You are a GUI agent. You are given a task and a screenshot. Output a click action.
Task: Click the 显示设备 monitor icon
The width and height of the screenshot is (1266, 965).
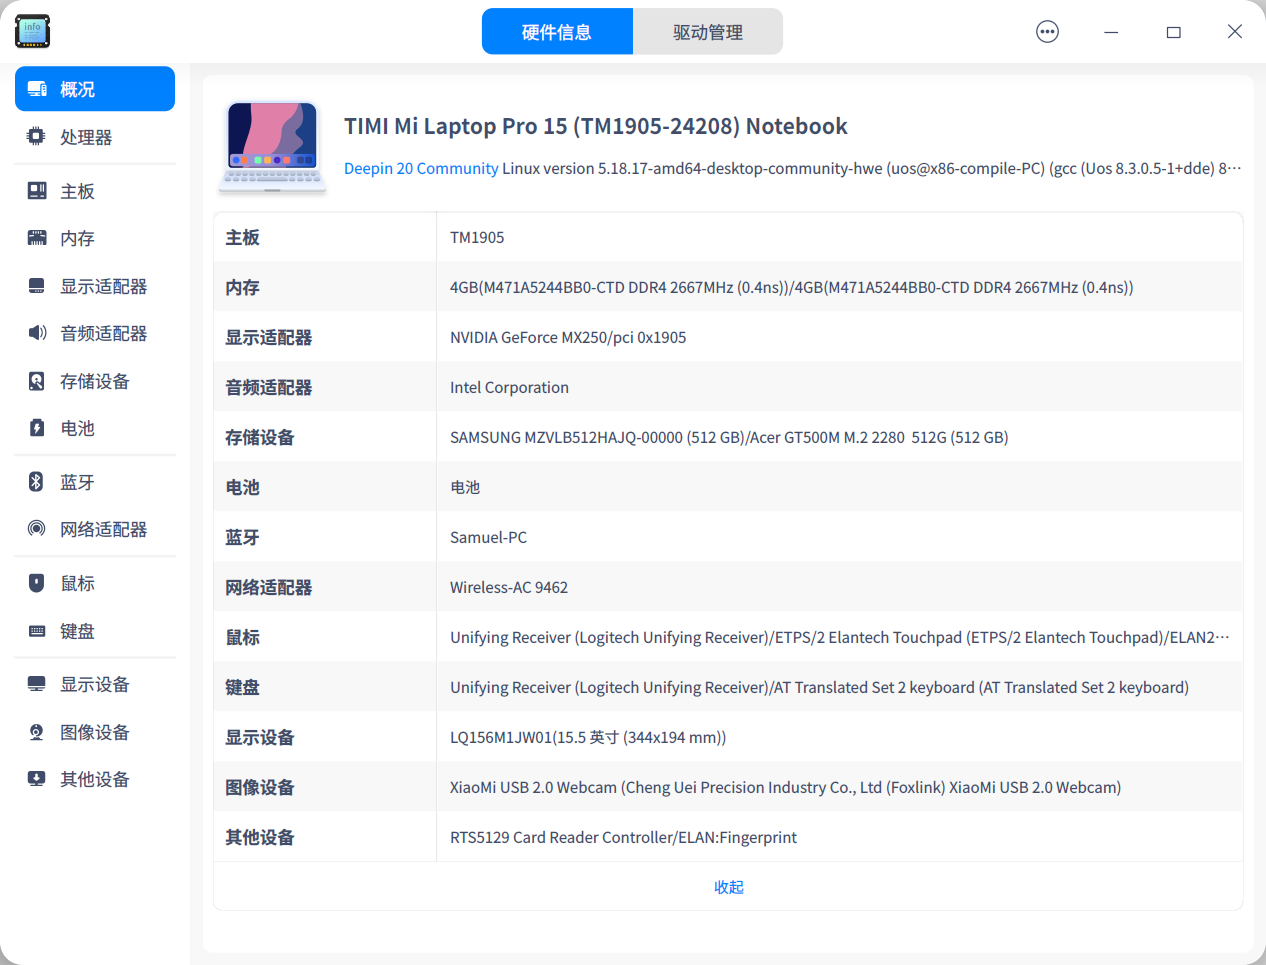tap(37, 683)
